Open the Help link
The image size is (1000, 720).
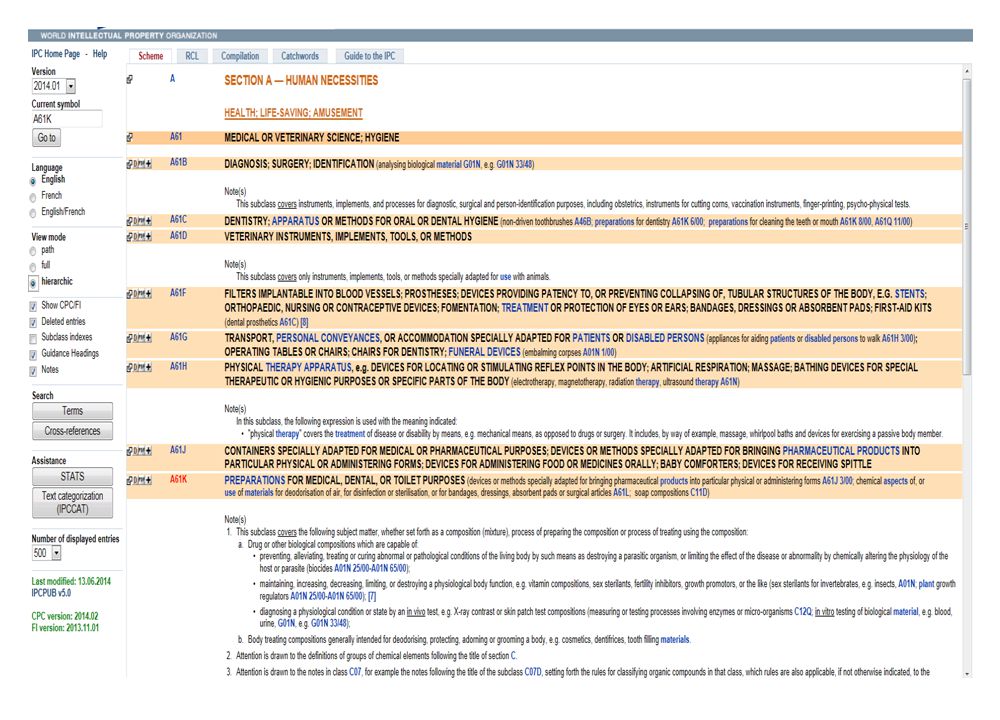[99, 54]
